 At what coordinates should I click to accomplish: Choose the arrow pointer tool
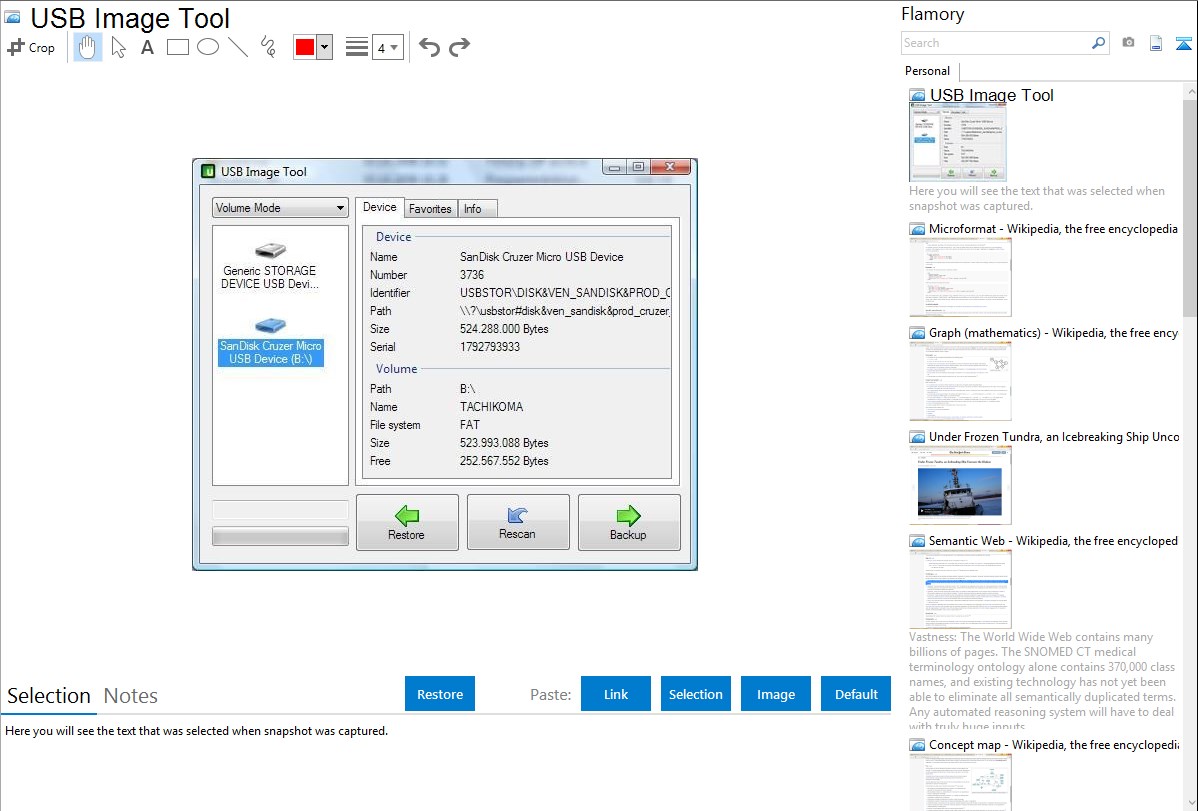pyautogui.click(x=118, y=47)
